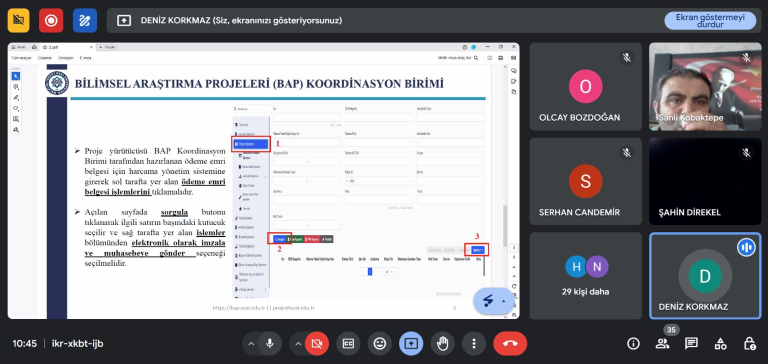Image resolution: width=768 pixels, height=364 pixels.
Task: Expand the floating blue pill's caret arrow
Action: [504, 301]
